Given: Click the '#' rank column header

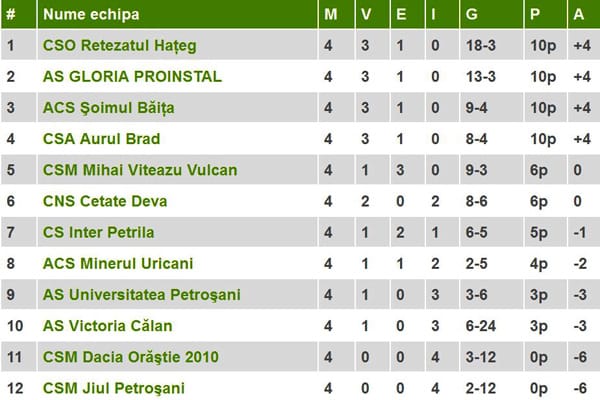Looking at the screenshot, I should [11, 15].
